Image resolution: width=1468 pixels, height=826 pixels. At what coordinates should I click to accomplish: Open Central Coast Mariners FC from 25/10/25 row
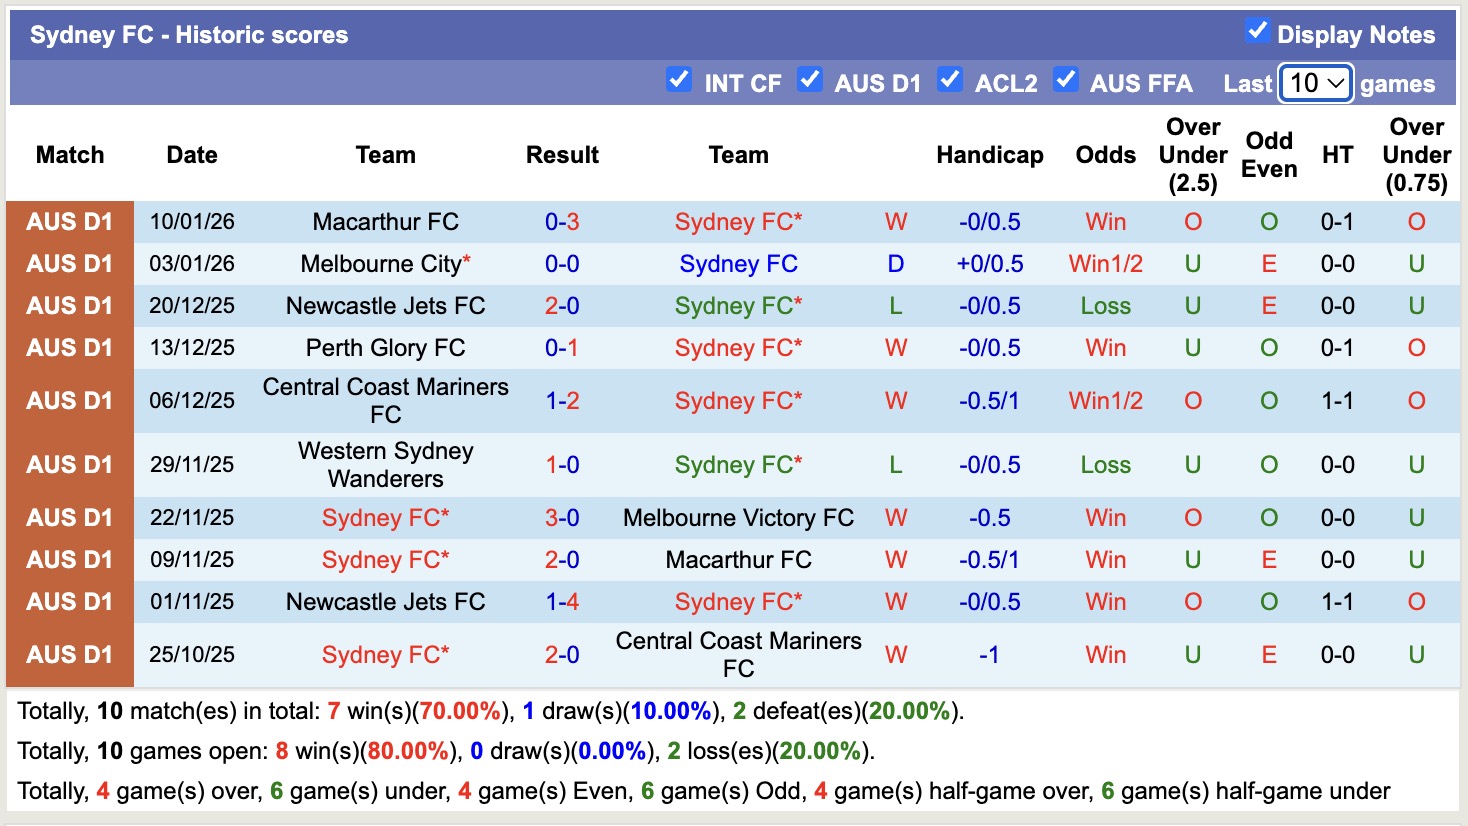[x=737, y=654]
